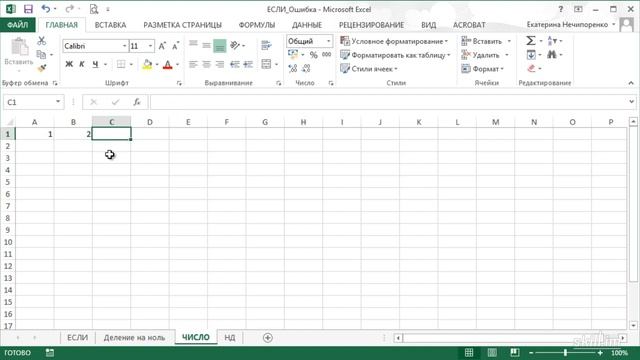Switch to Page Layout view in status bar

click(x=492, y=352)
